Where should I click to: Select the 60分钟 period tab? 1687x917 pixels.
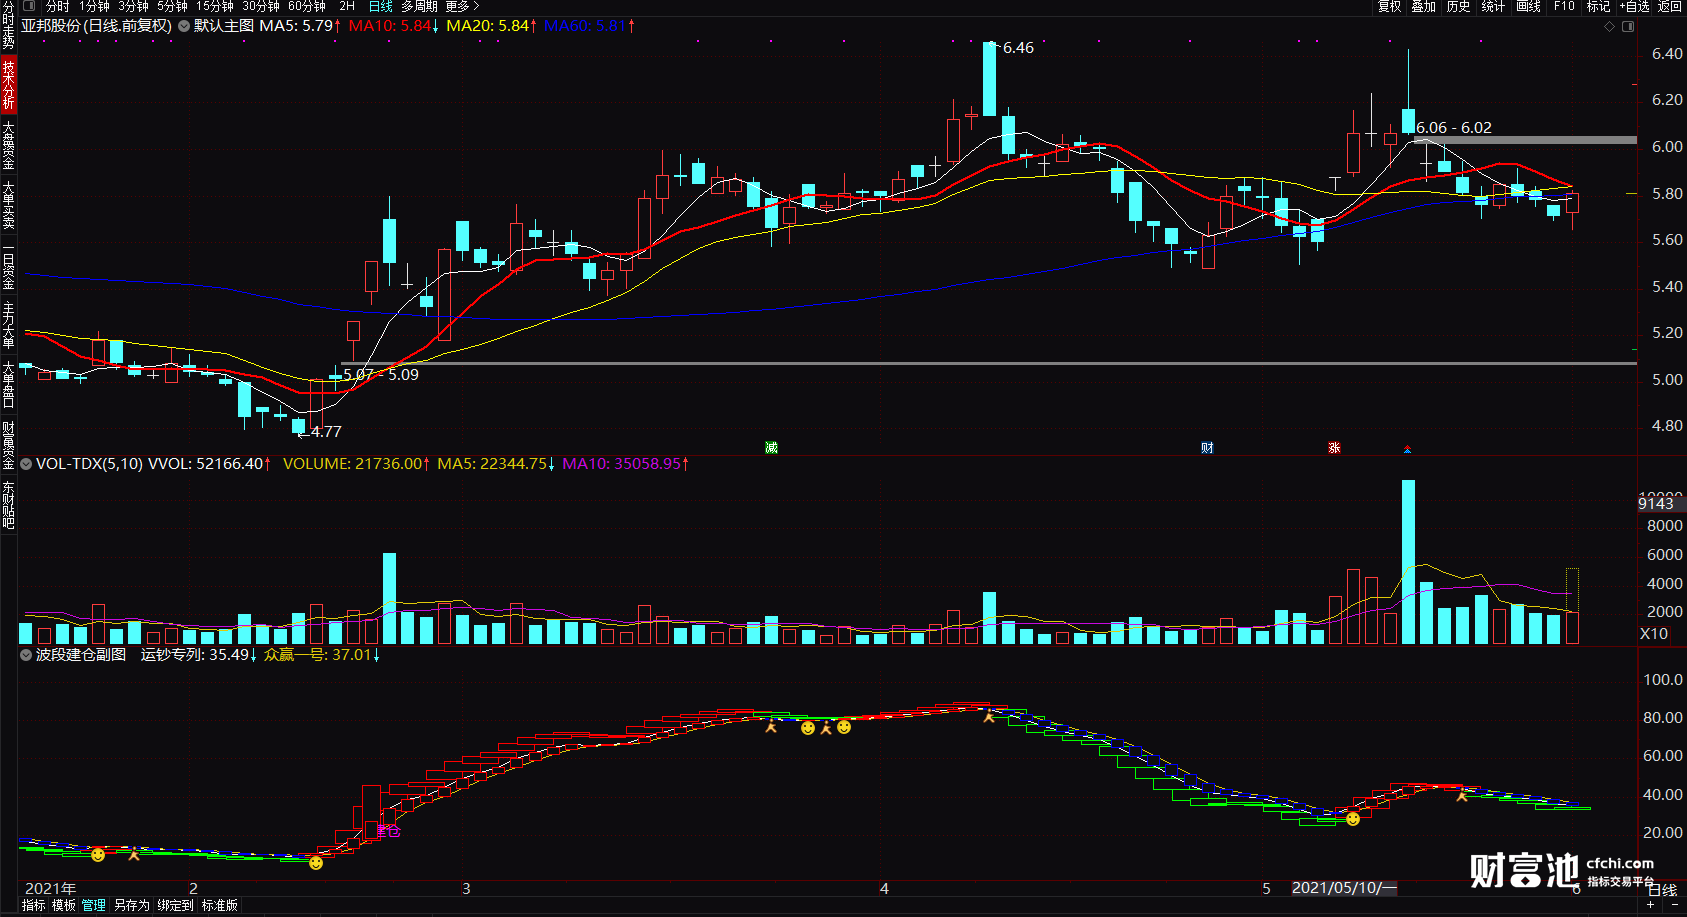coord(306,6)
